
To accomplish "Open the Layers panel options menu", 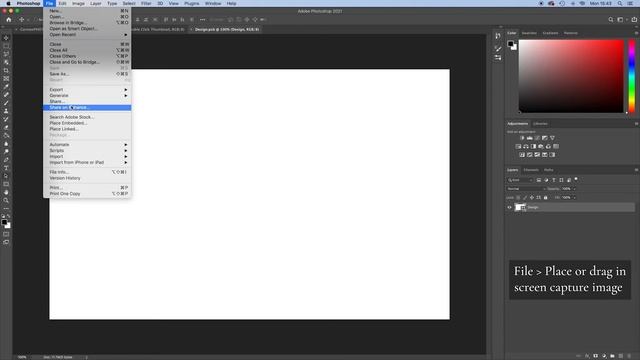I will click(x=636, y=170).
